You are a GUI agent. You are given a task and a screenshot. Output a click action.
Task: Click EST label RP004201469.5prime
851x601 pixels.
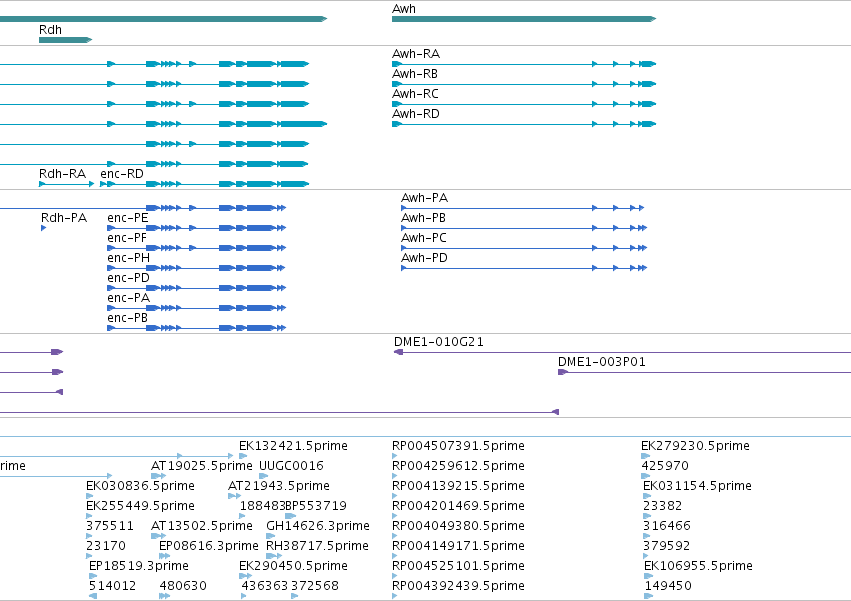tap(459, 506)
